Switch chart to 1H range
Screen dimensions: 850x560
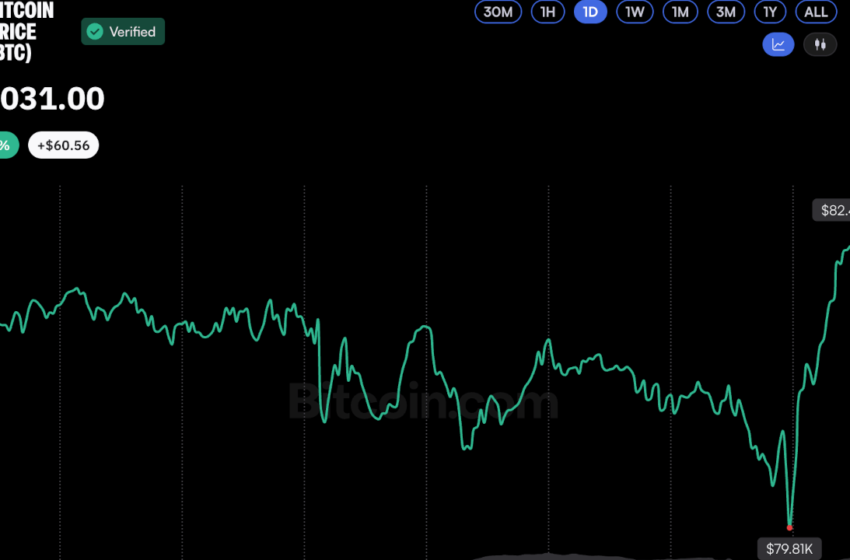[548, 12]
